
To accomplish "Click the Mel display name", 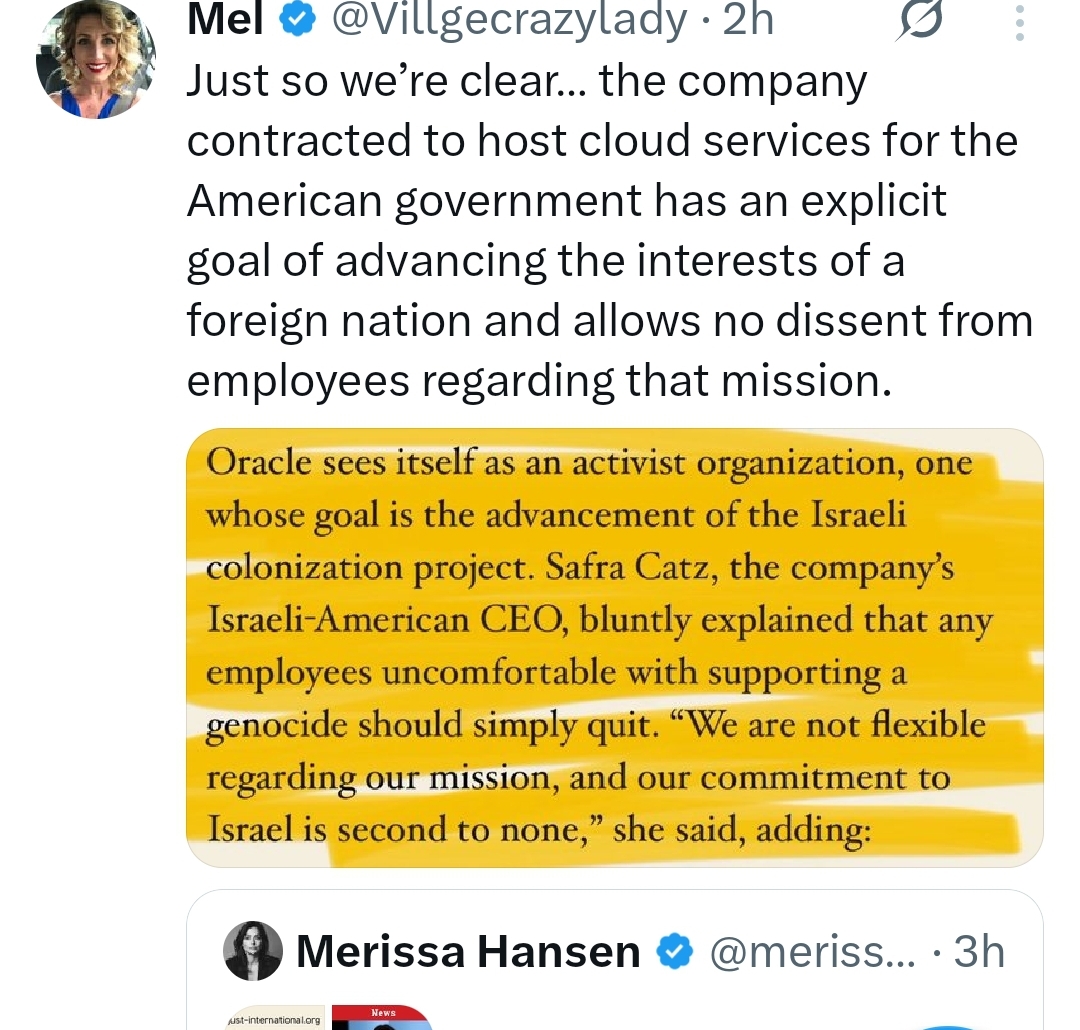I will point(226,20).
